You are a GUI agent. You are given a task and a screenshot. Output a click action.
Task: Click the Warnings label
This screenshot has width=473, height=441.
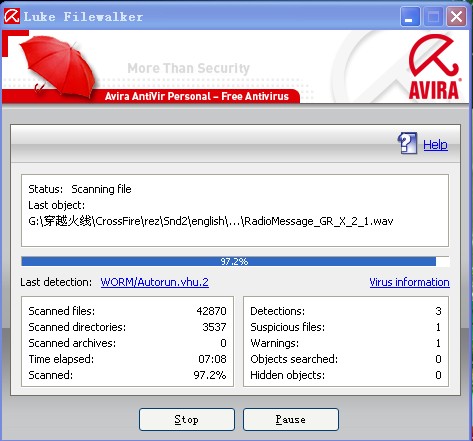(275, 343)
